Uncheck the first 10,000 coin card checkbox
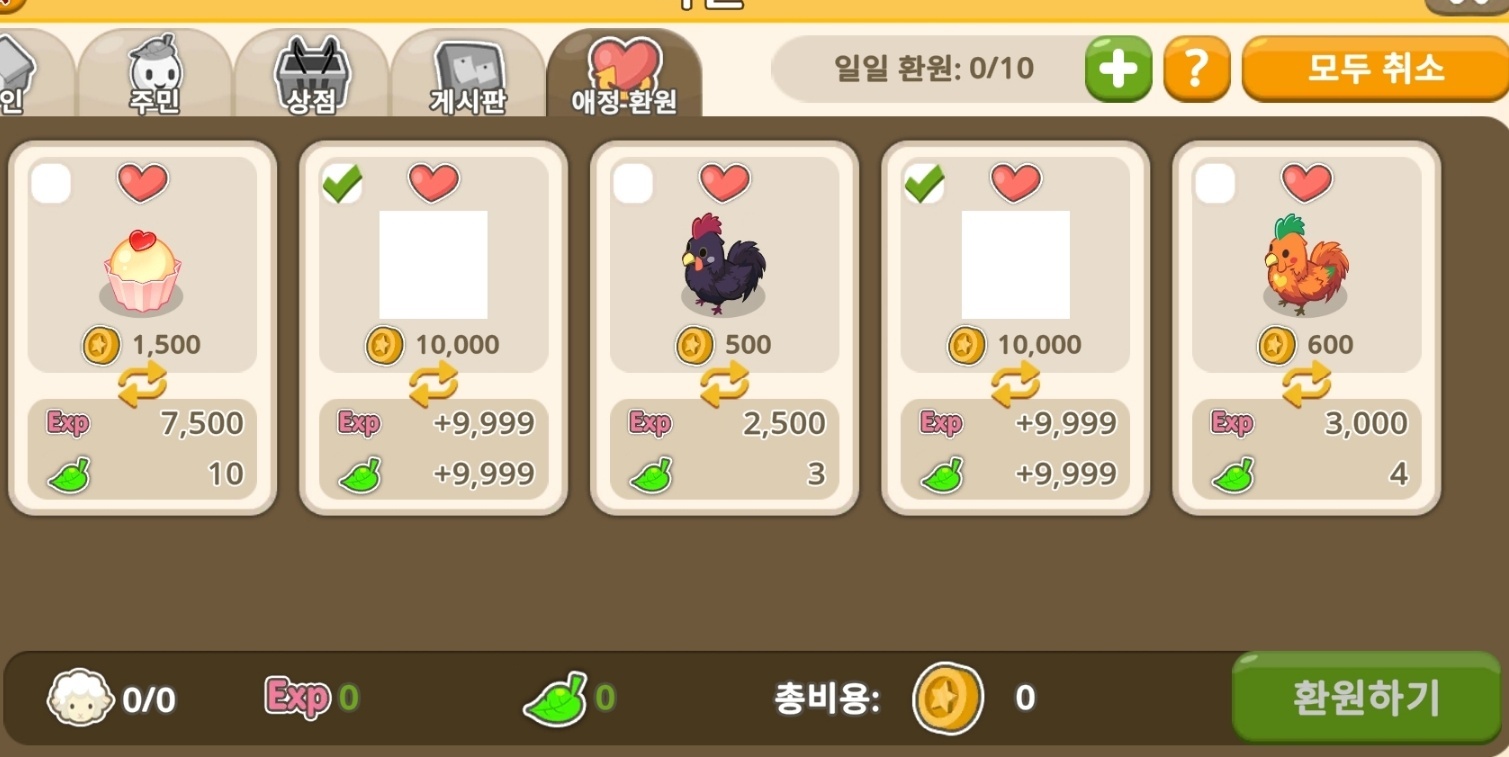 tap(342, 184)
